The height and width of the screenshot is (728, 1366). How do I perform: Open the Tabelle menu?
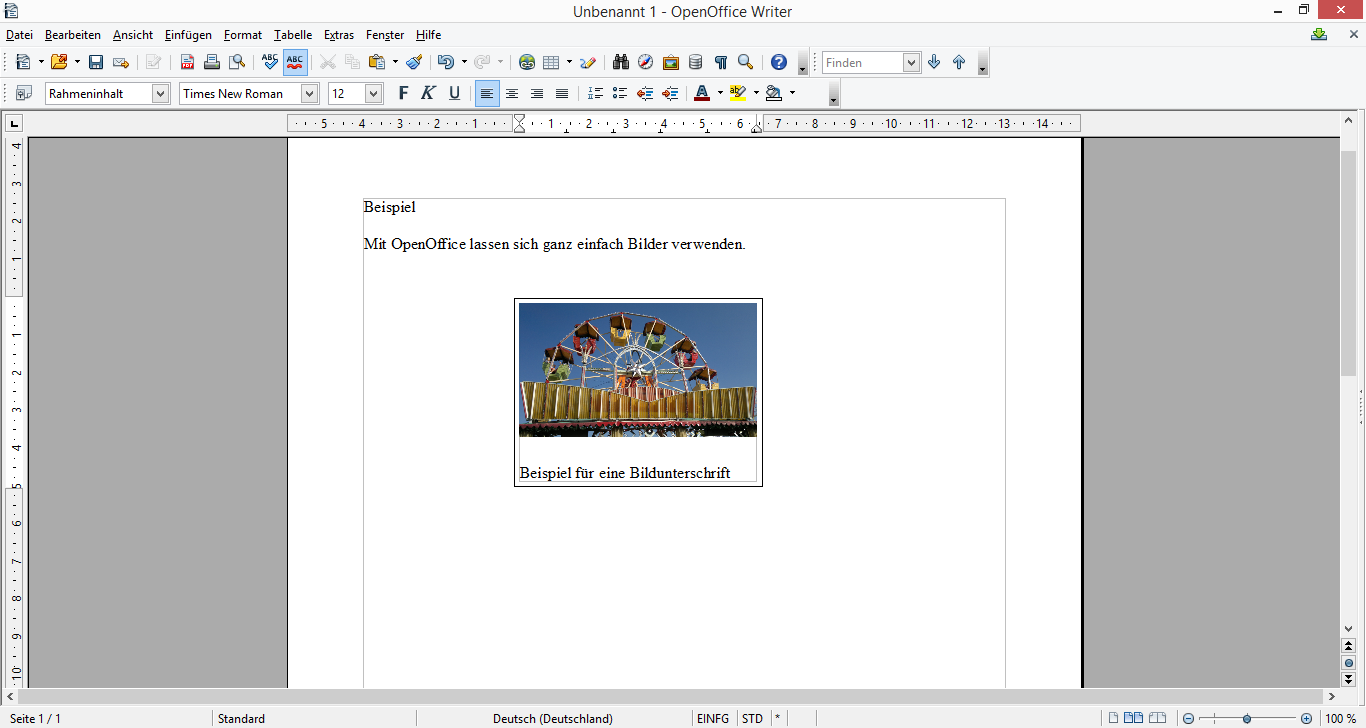[x=293, y=35]
